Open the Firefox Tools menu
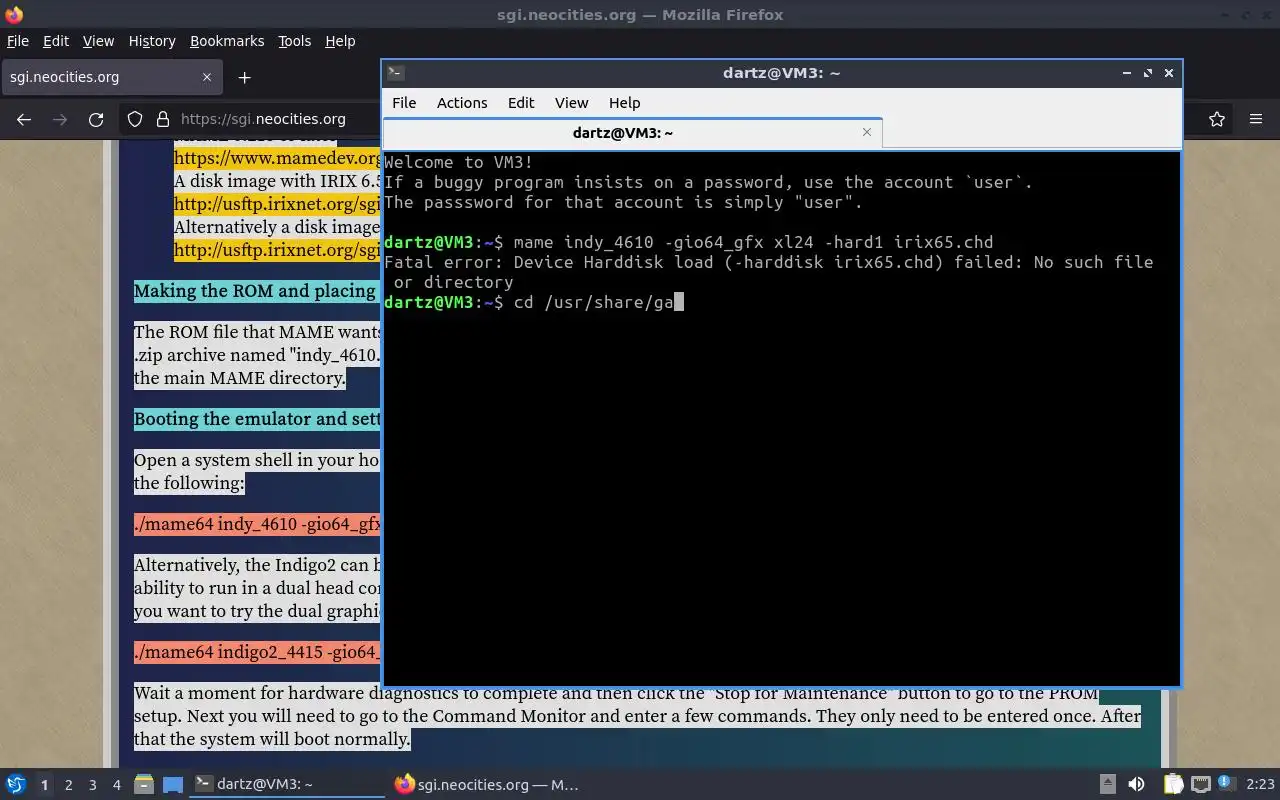This screenshot has height=800, width=1280. click(294, 41)
